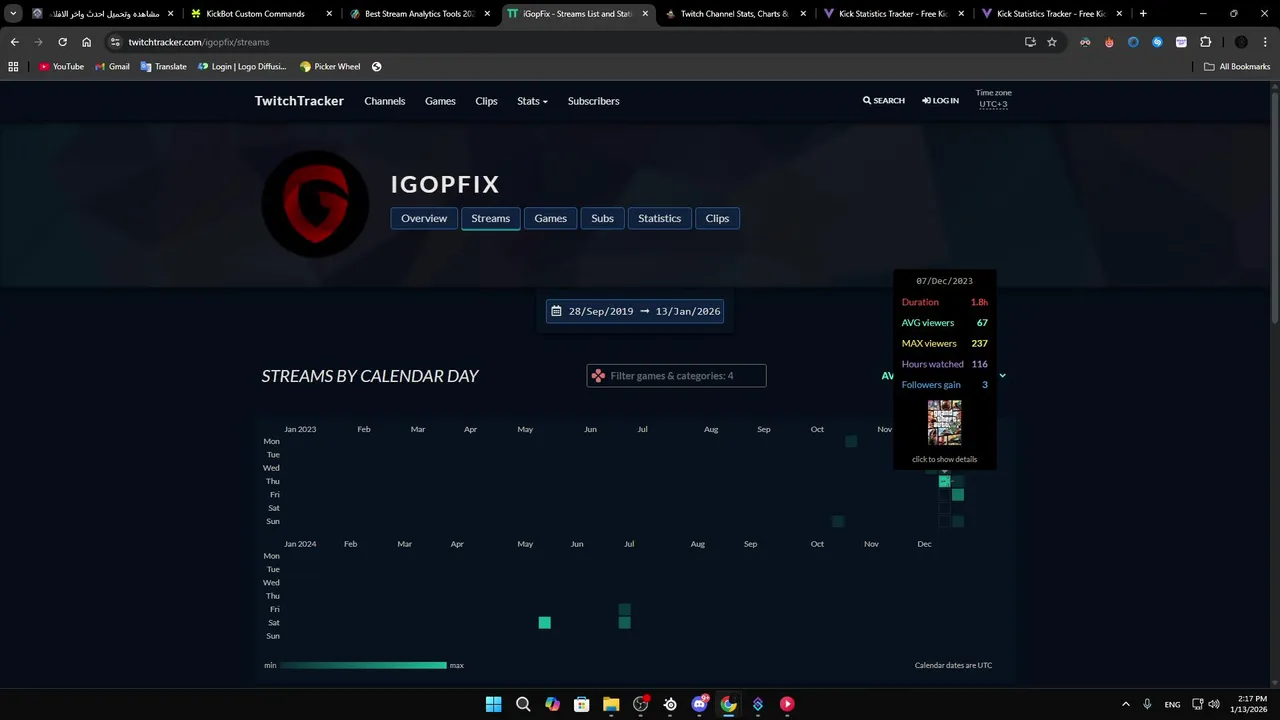Expand the metric dropdown chevron beside the tooltip
This screenshot has height=720, width=1280.
point(1002,376)
